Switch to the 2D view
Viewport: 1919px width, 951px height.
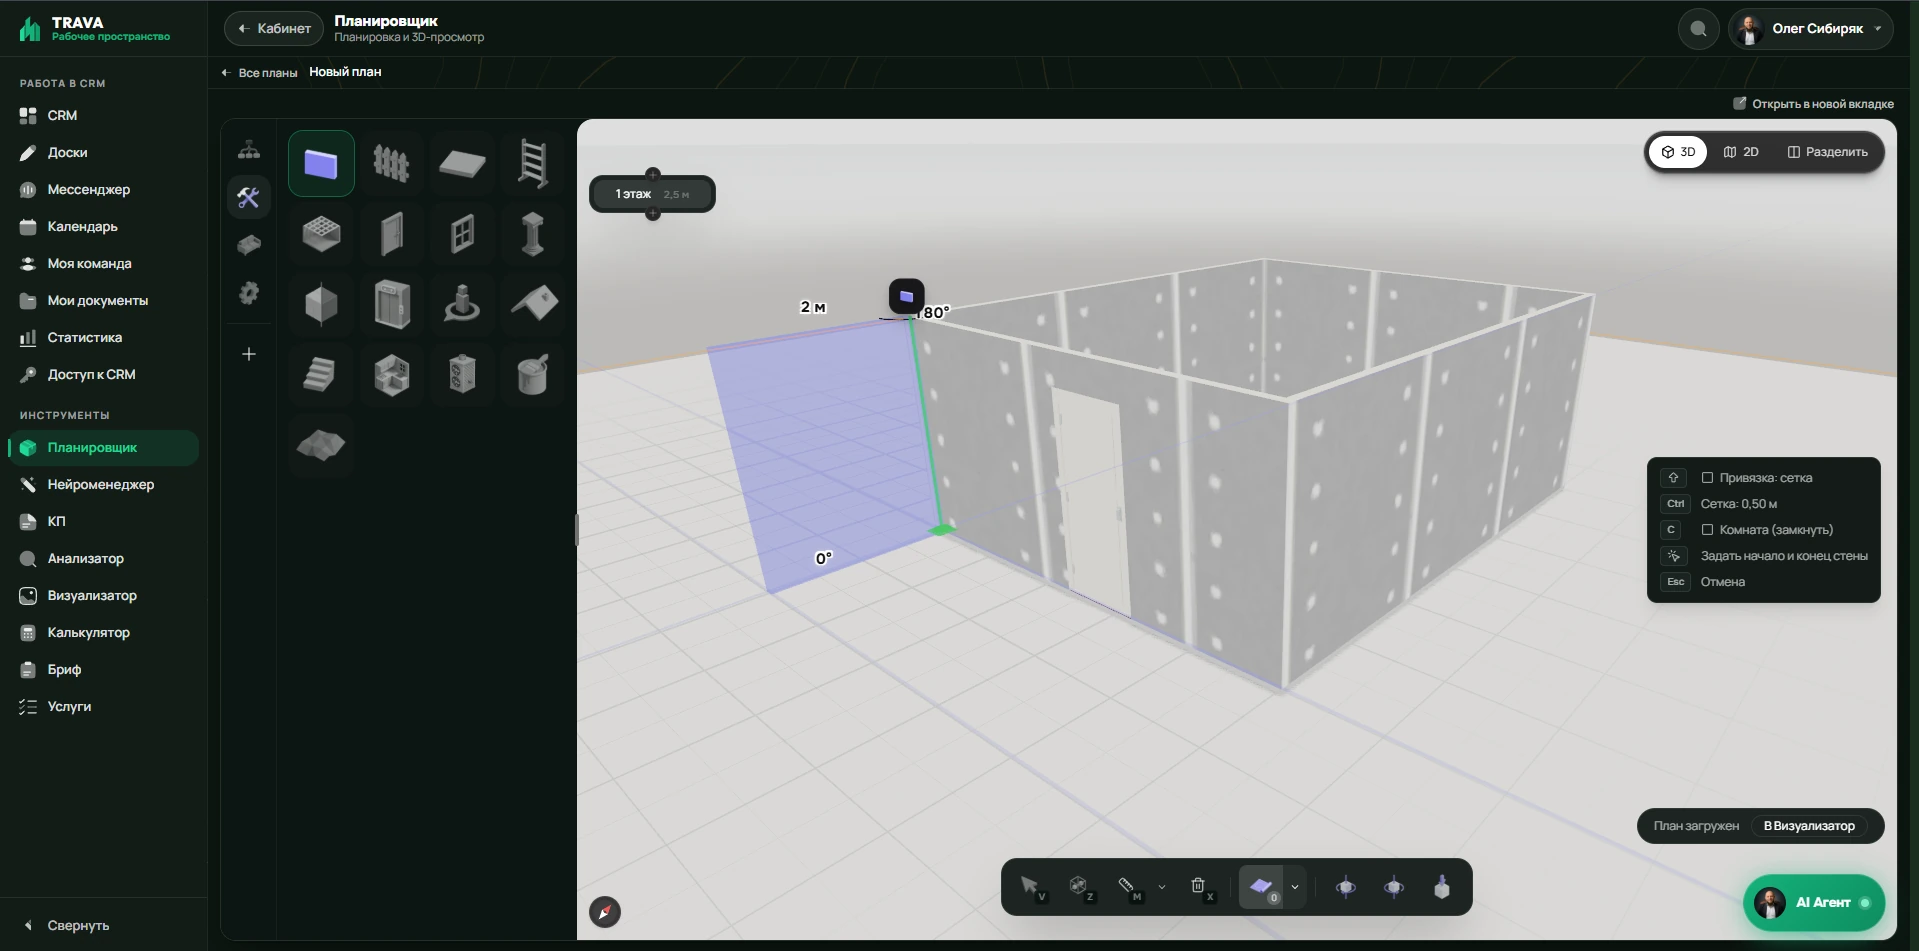pos(1741,152)
